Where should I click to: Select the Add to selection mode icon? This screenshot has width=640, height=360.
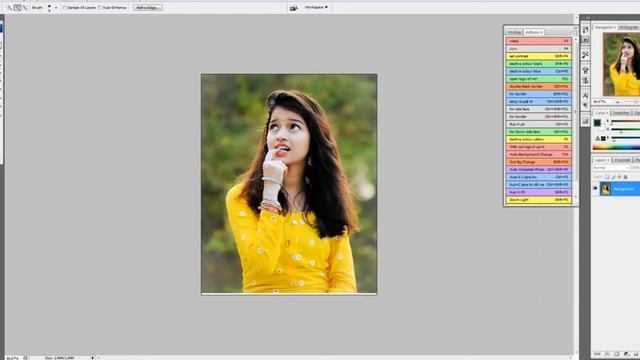click(18, 7)
